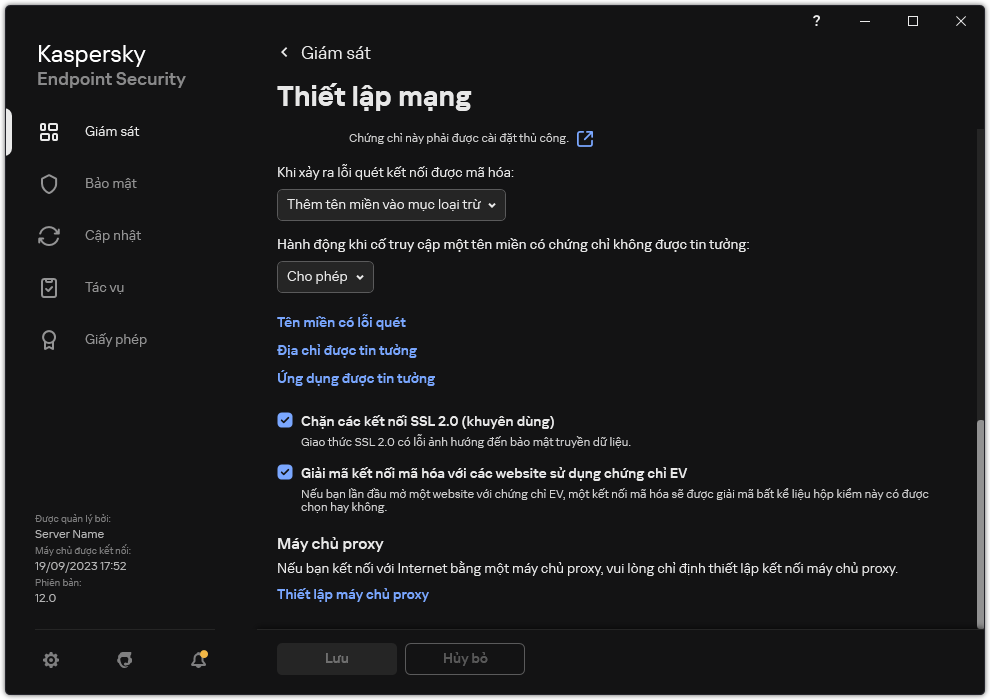990x700 pixels.
Task: Click the Bảo mật shield icon
Action: click(x=49, y=184)
